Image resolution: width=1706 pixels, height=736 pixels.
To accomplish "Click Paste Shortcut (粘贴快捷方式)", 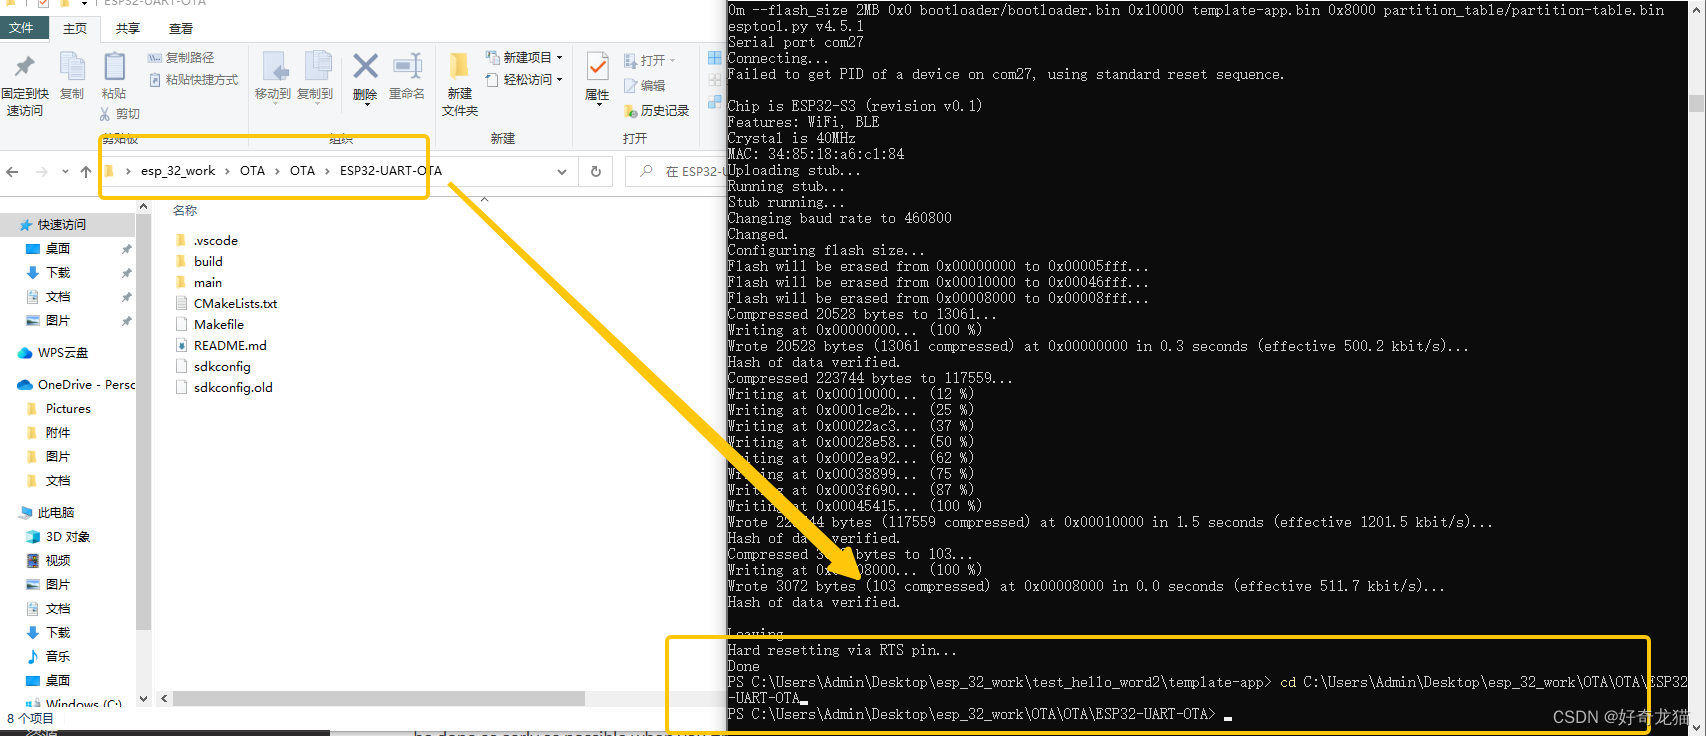I will 193,80.
